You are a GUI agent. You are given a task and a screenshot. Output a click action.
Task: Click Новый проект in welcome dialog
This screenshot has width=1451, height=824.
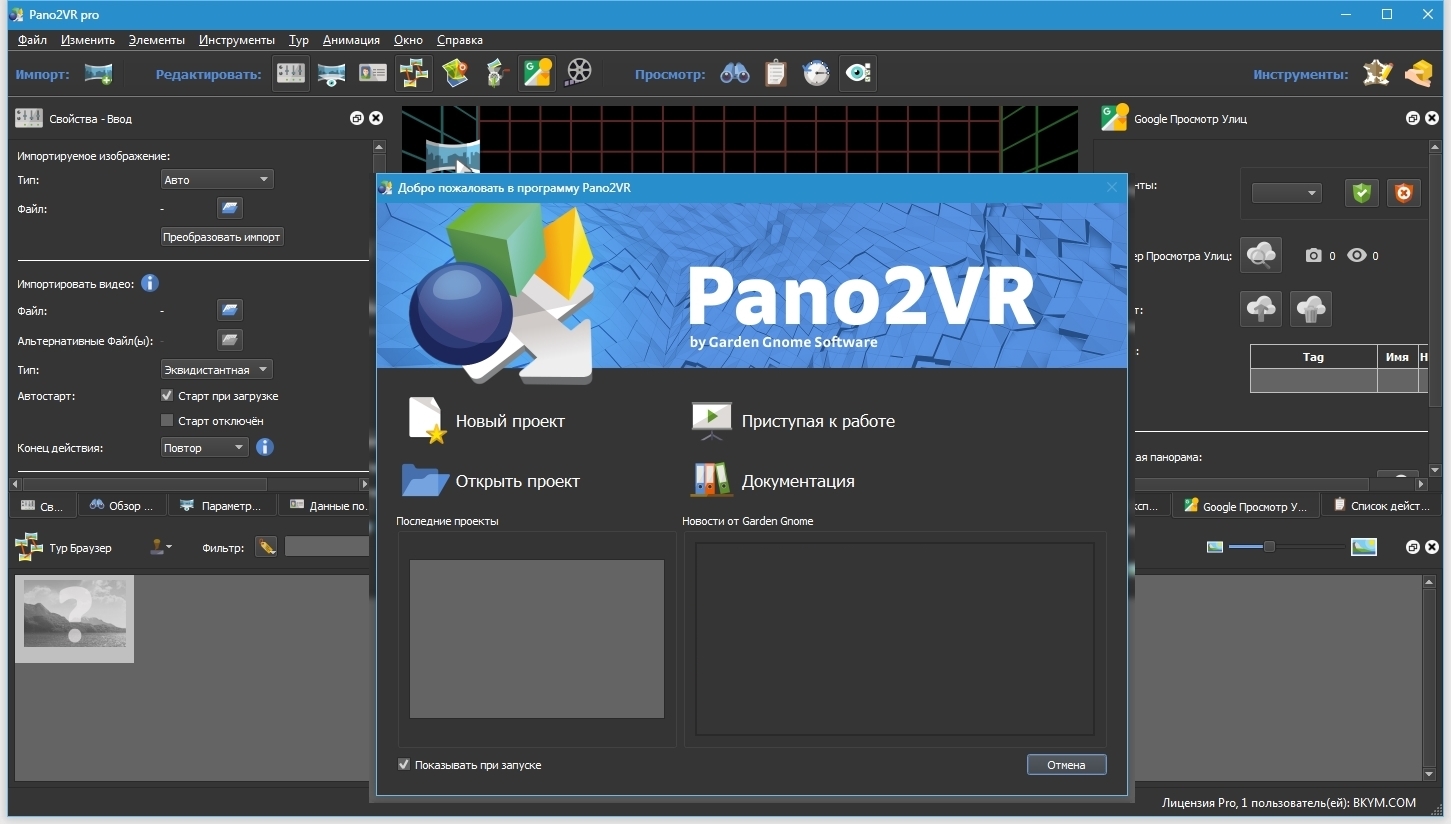tap(486, 421)
